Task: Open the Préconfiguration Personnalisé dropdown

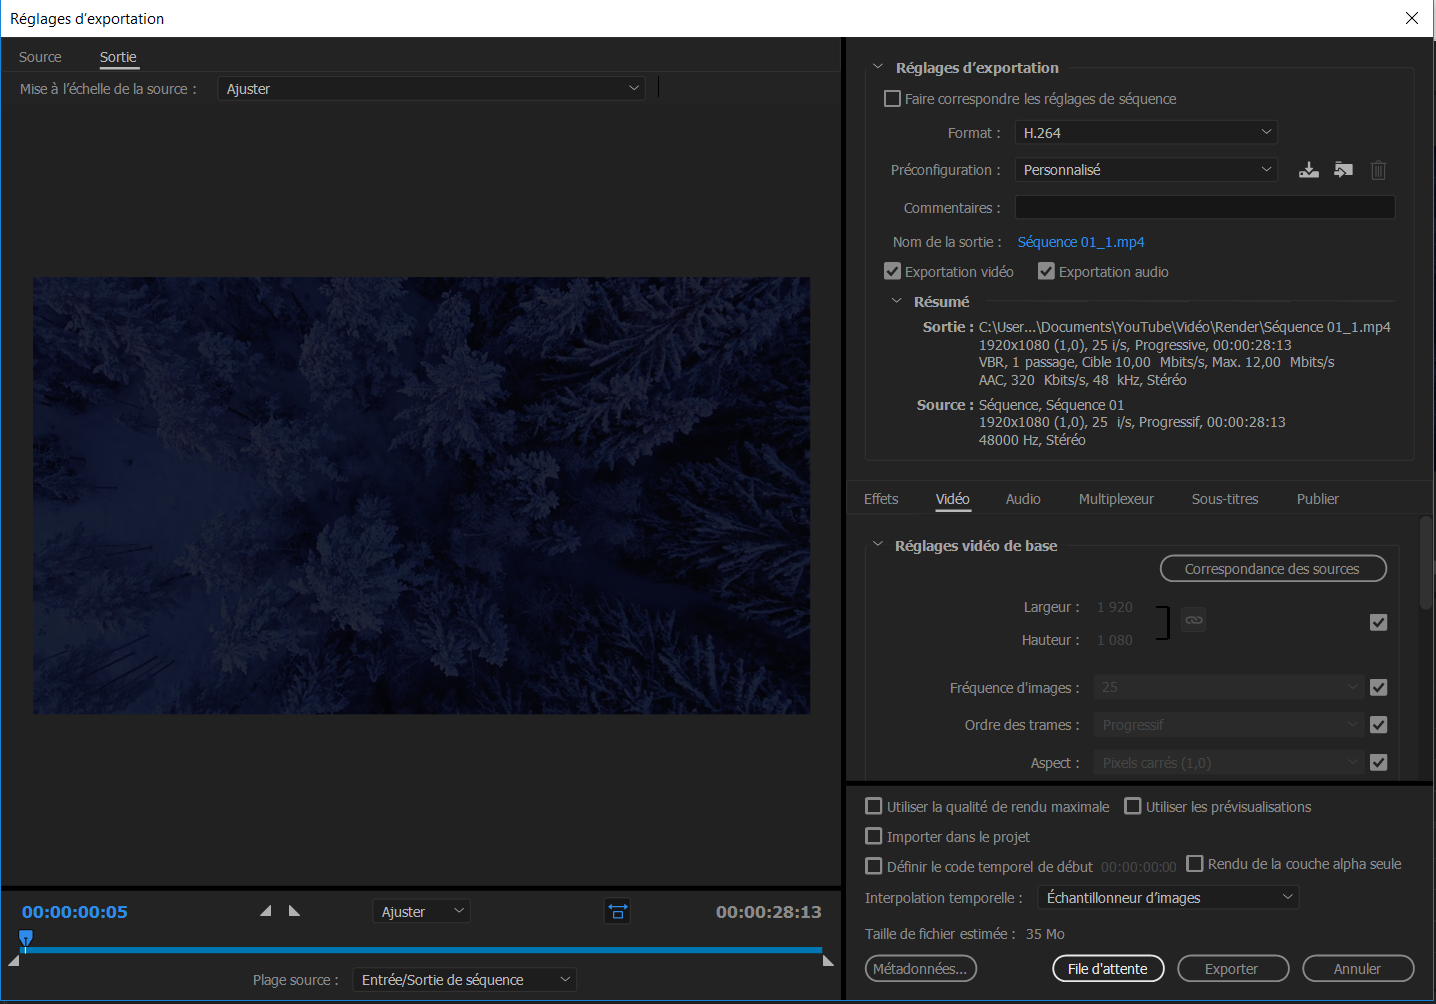Action: [1146, 170]
